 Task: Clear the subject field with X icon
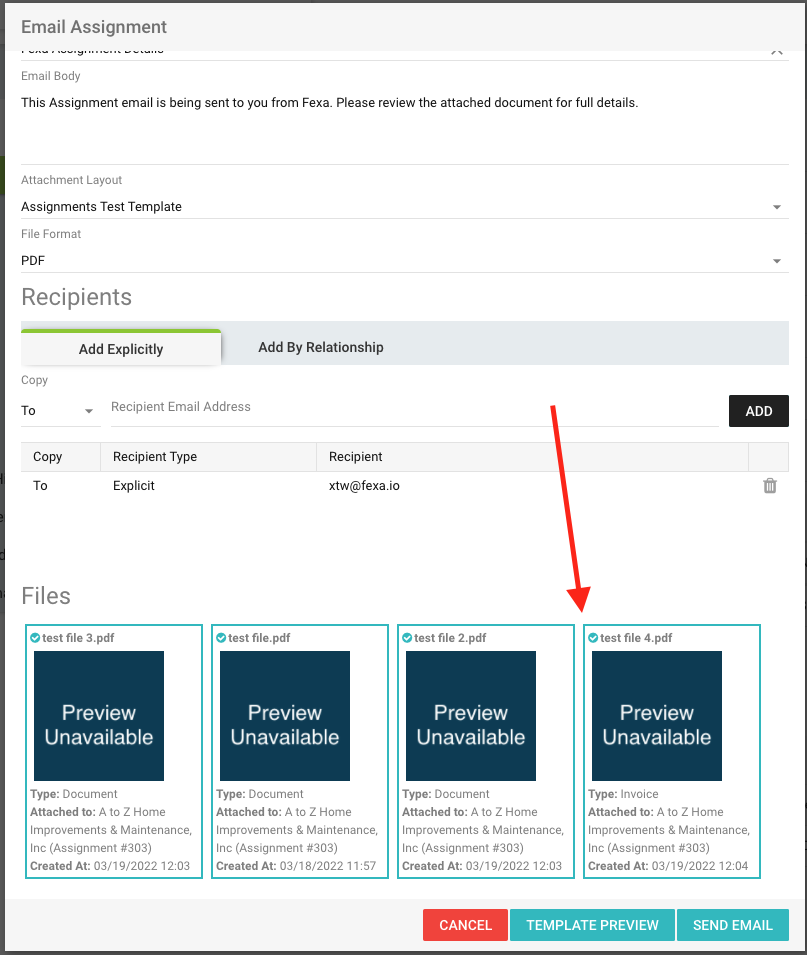(x=776, y=51)
